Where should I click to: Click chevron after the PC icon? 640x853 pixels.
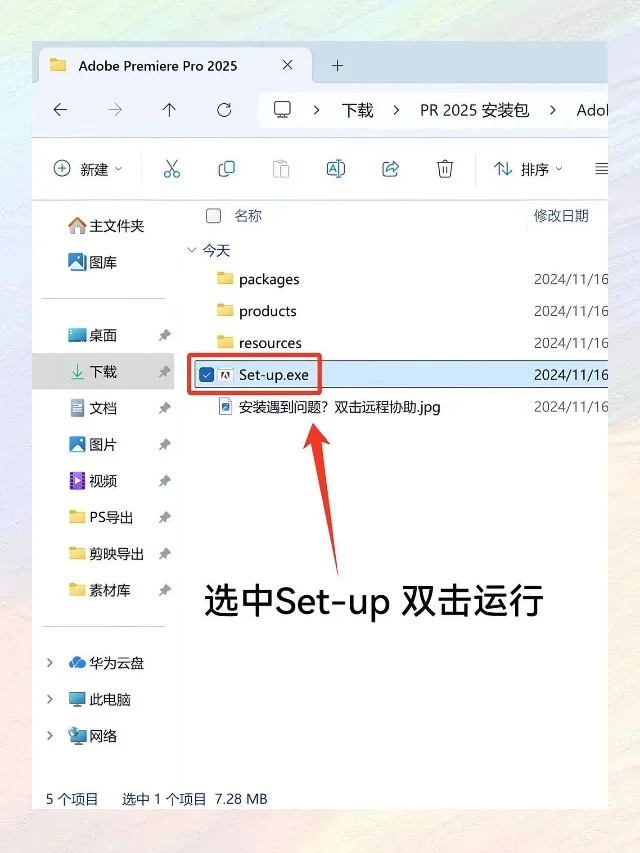316,110
